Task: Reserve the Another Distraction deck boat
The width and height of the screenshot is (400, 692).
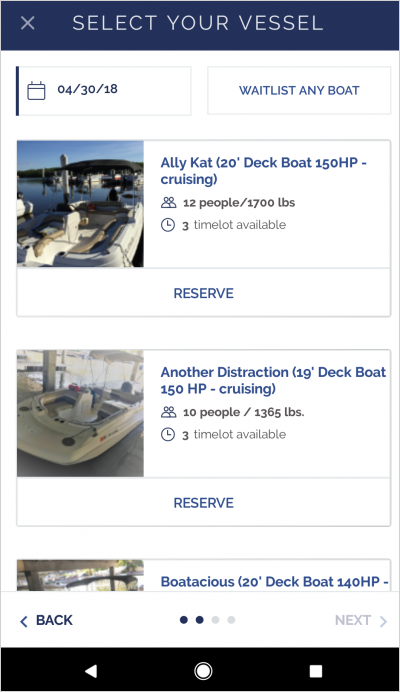Action: pos(204,503)
